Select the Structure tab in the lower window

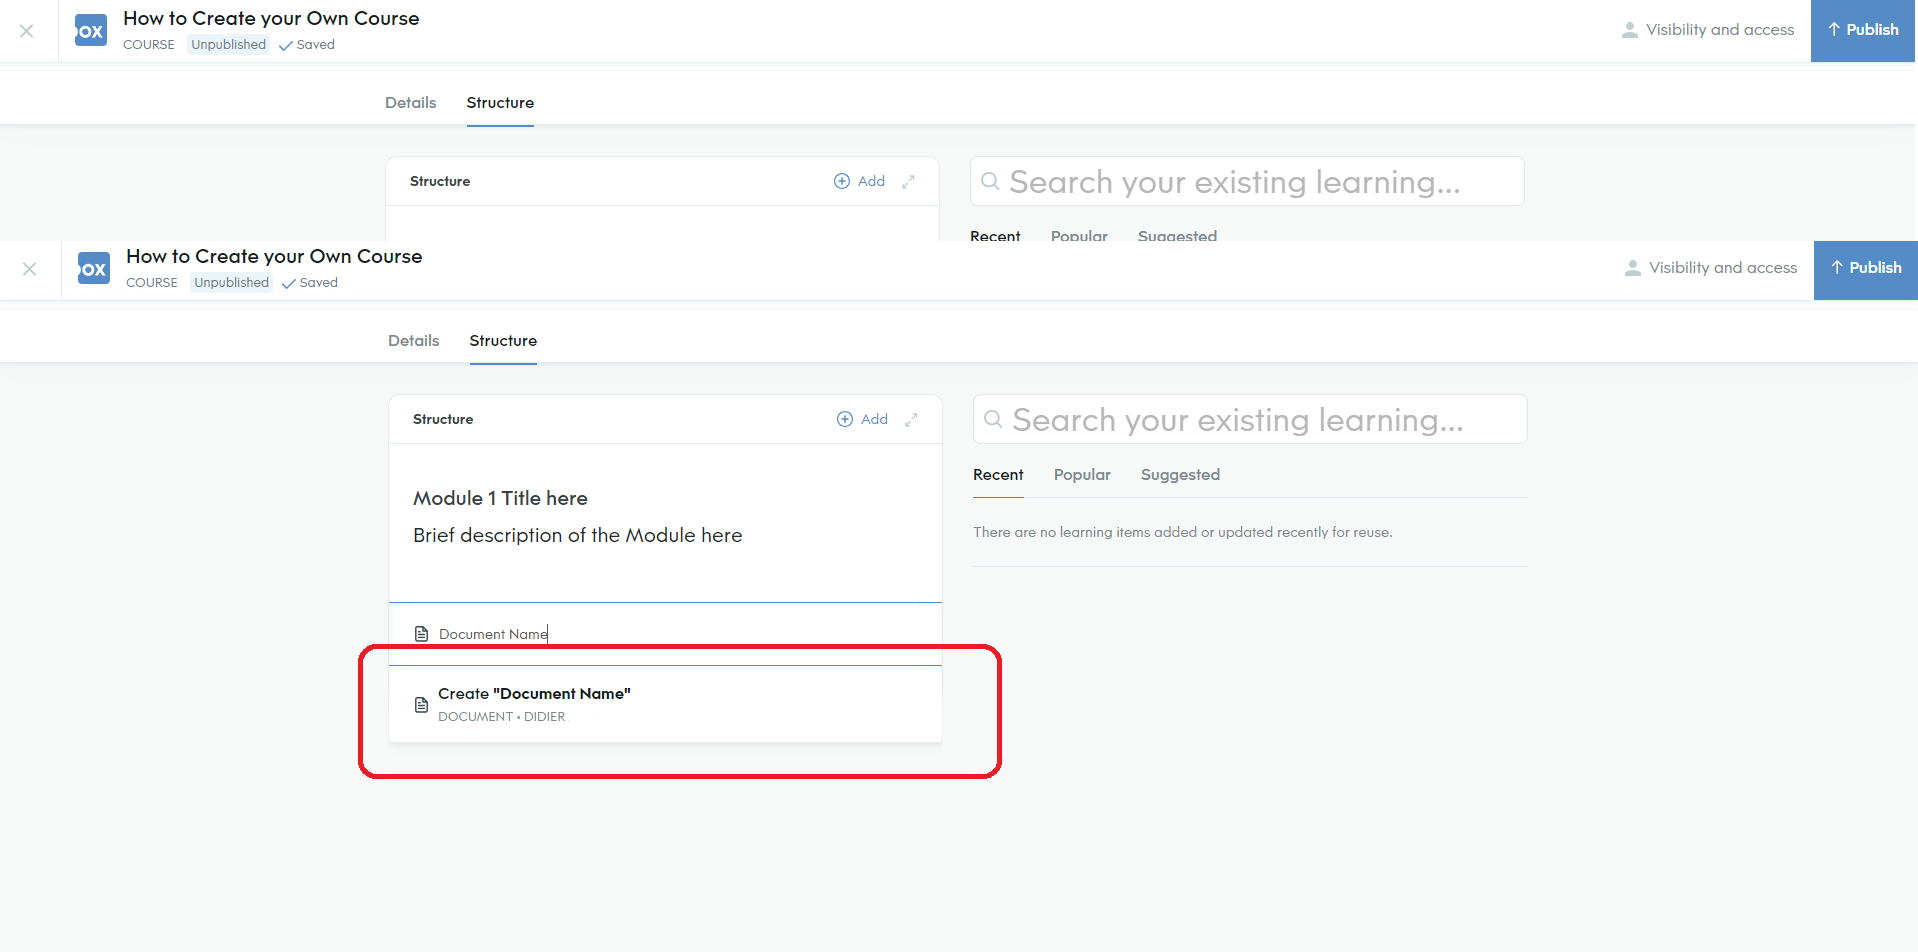tap(503, 341)
